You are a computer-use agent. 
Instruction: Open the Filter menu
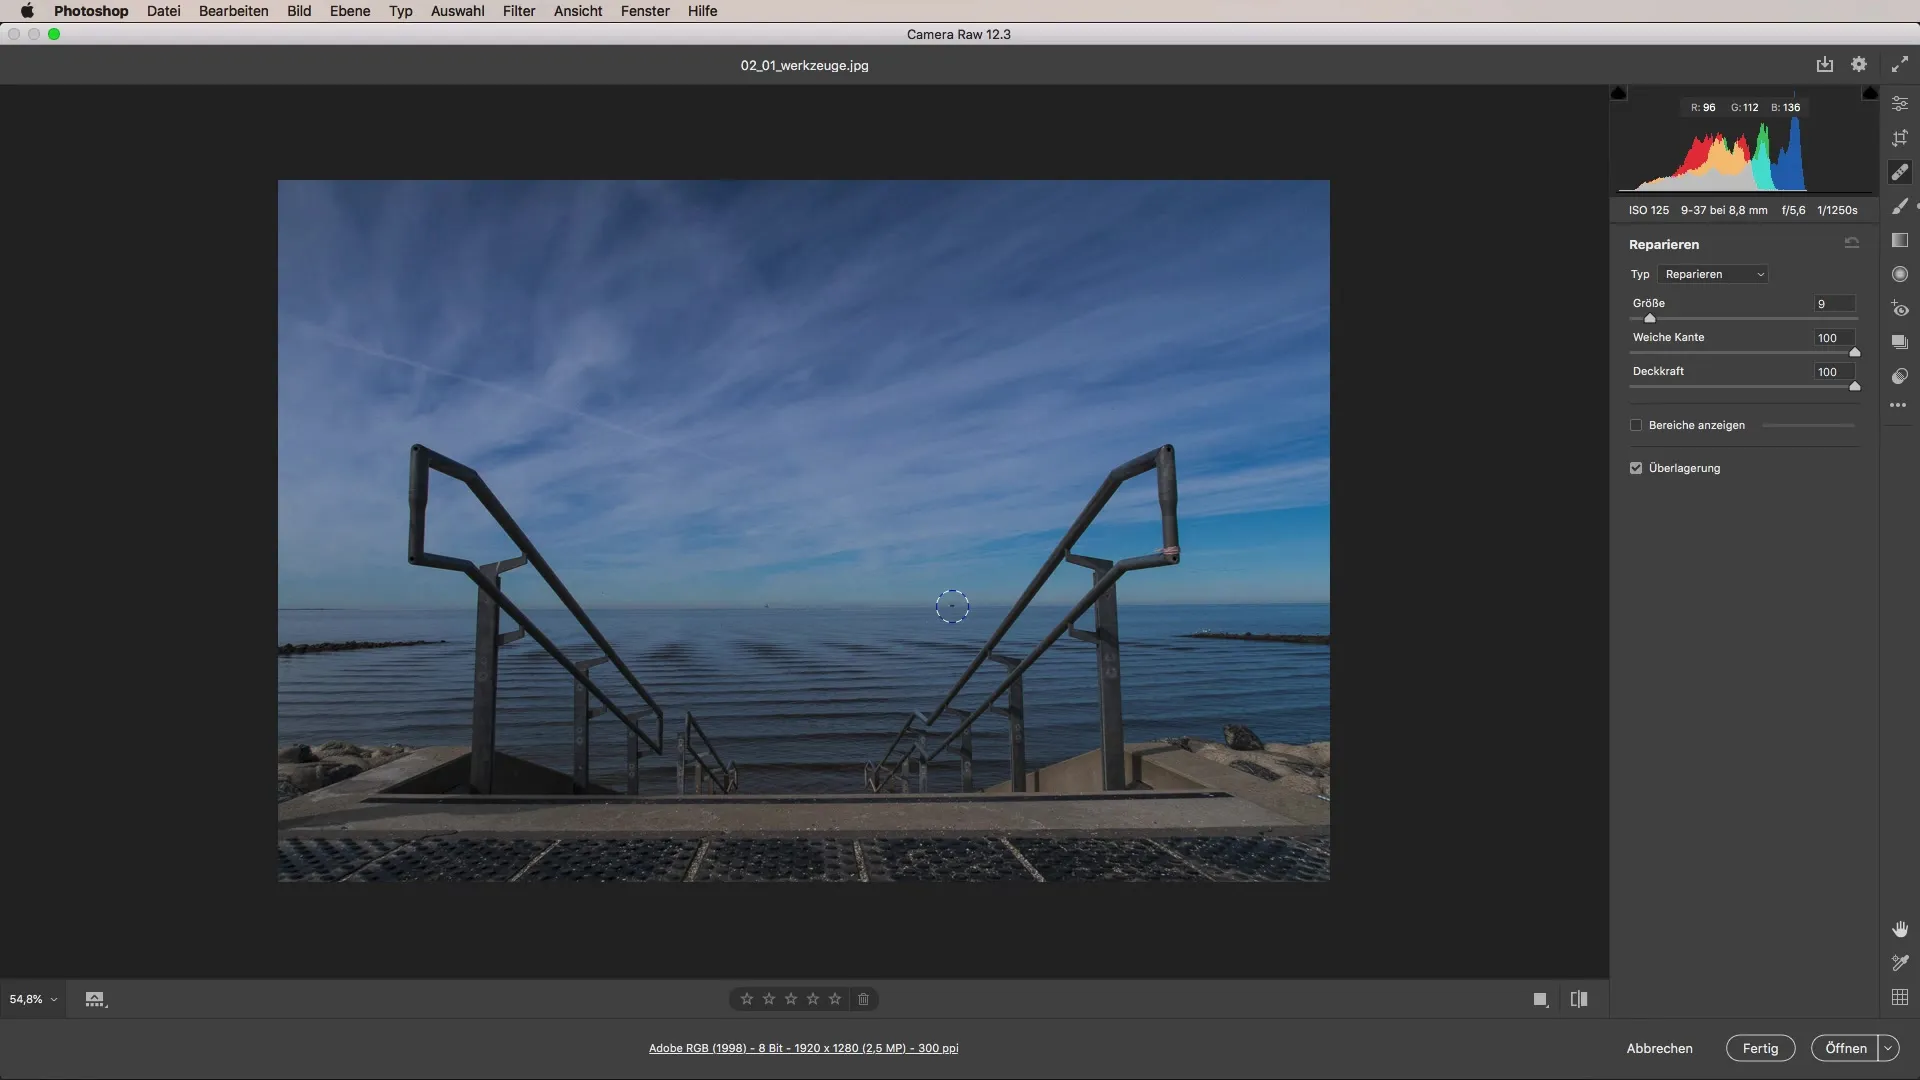[519, 11]
